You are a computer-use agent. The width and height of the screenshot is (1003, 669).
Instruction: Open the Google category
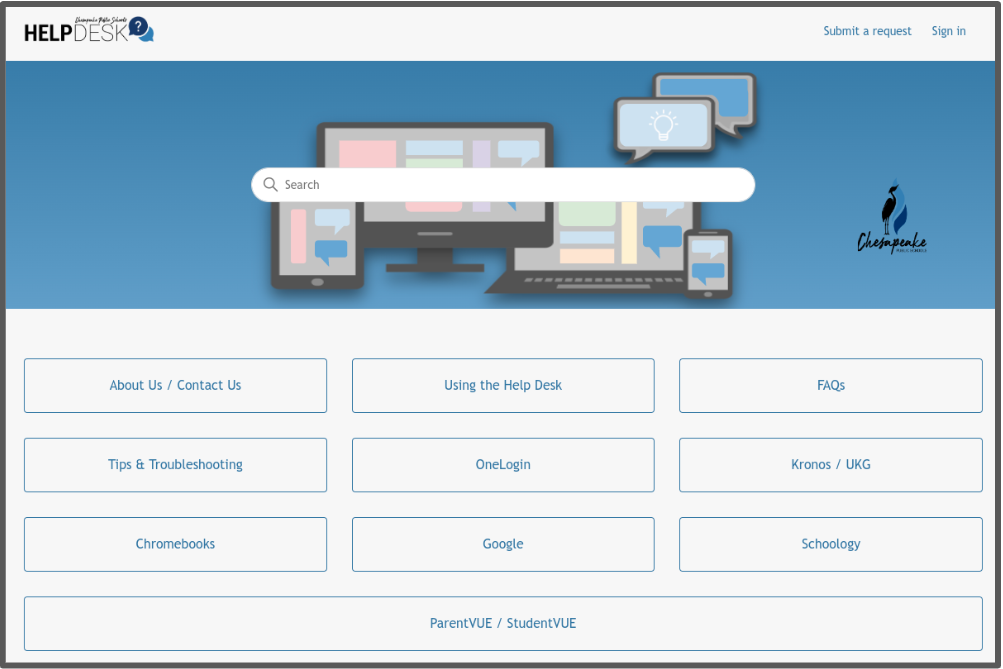[503, 544]
